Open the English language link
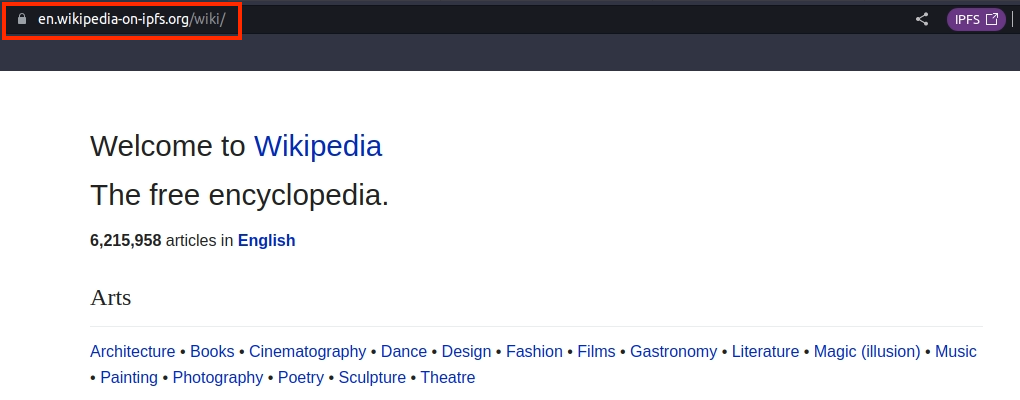This screenshot has height=400, width=1020. pyautogui.click(x=267, y=241)
